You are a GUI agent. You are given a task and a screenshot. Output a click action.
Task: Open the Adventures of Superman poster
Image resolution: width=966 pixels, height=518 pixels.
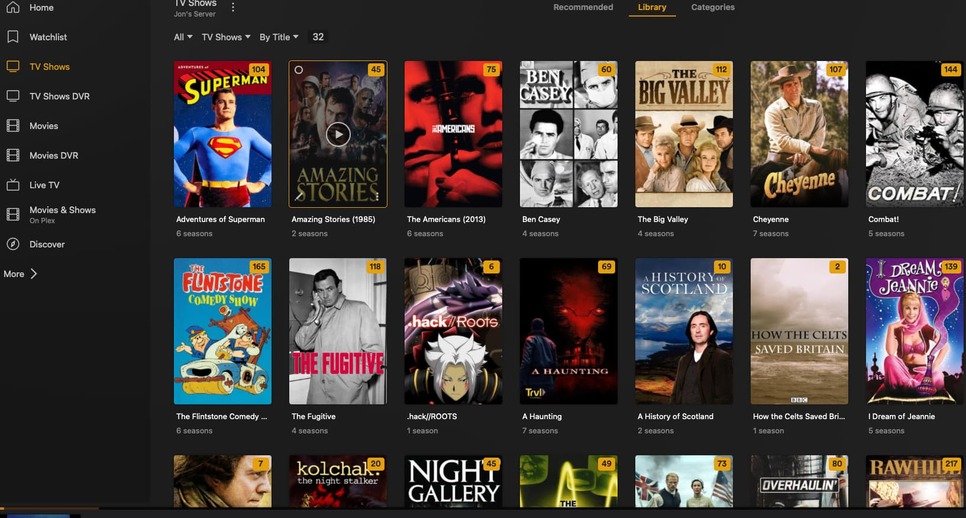[x=222, y=134]
